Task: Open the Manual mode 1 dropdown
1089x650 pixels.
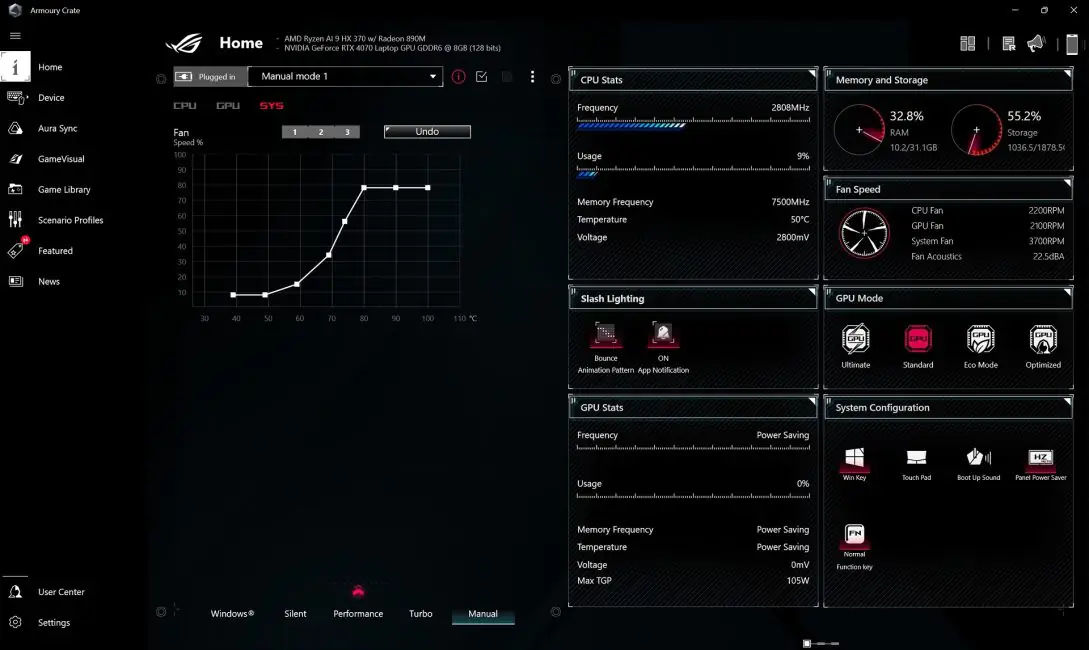Action: coord(345,76)
